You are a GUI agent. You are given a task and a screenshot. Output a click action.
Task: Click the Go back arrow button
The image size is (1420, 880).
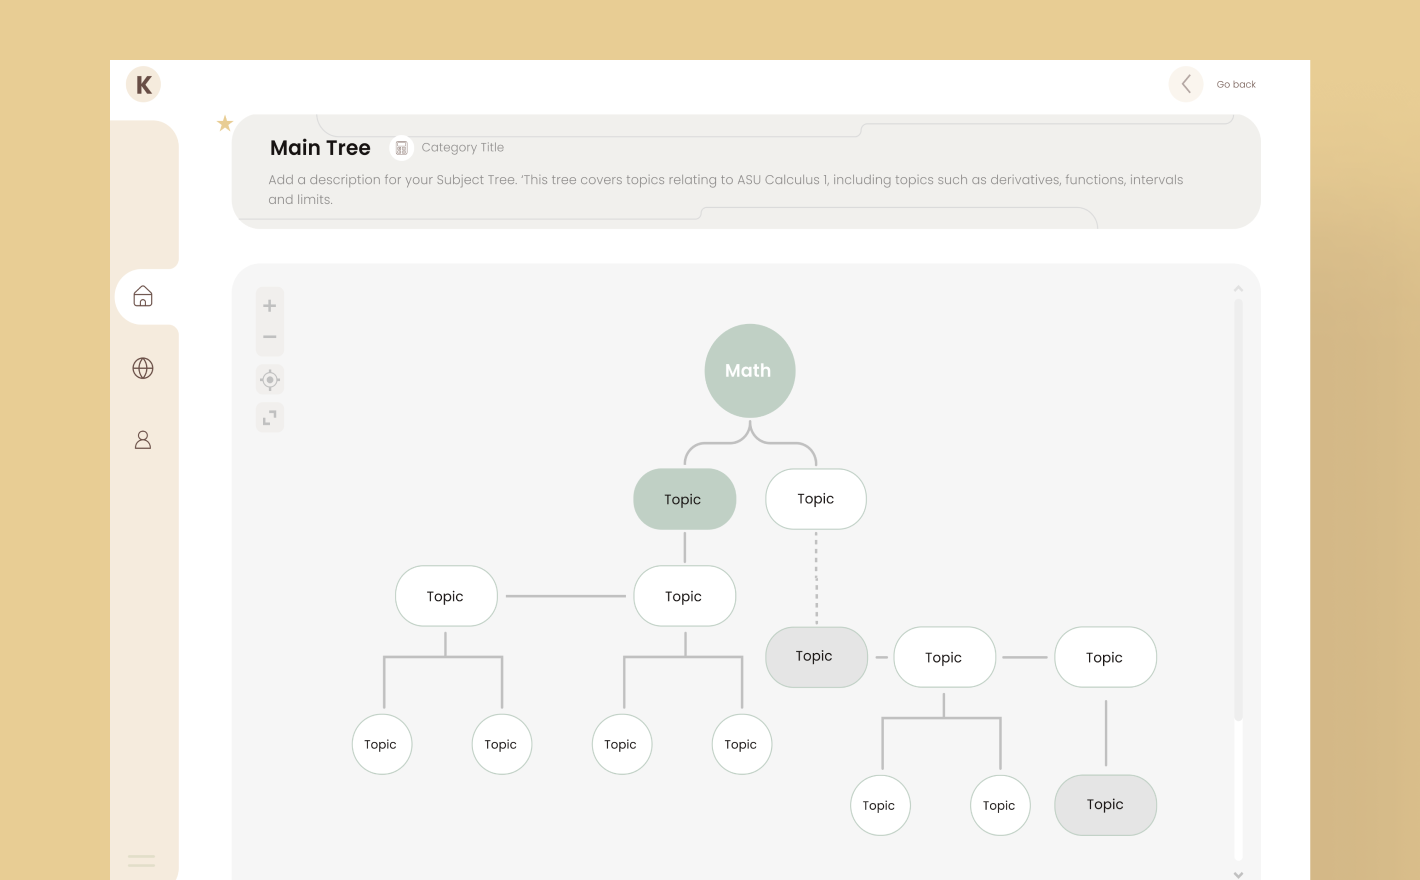click(1186, 84)
